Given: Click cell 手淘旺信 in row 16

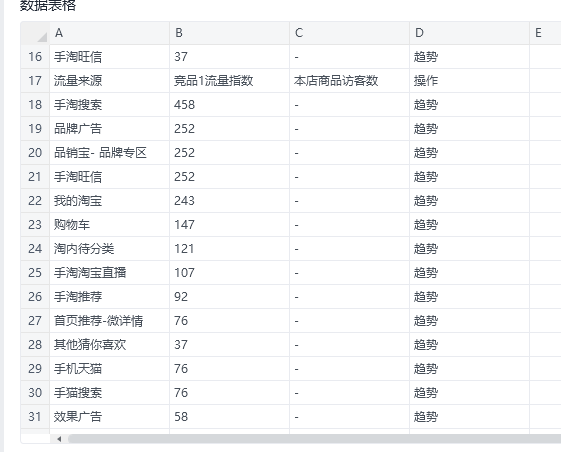Looking at the screenshot, I should [x=109, y=57].
